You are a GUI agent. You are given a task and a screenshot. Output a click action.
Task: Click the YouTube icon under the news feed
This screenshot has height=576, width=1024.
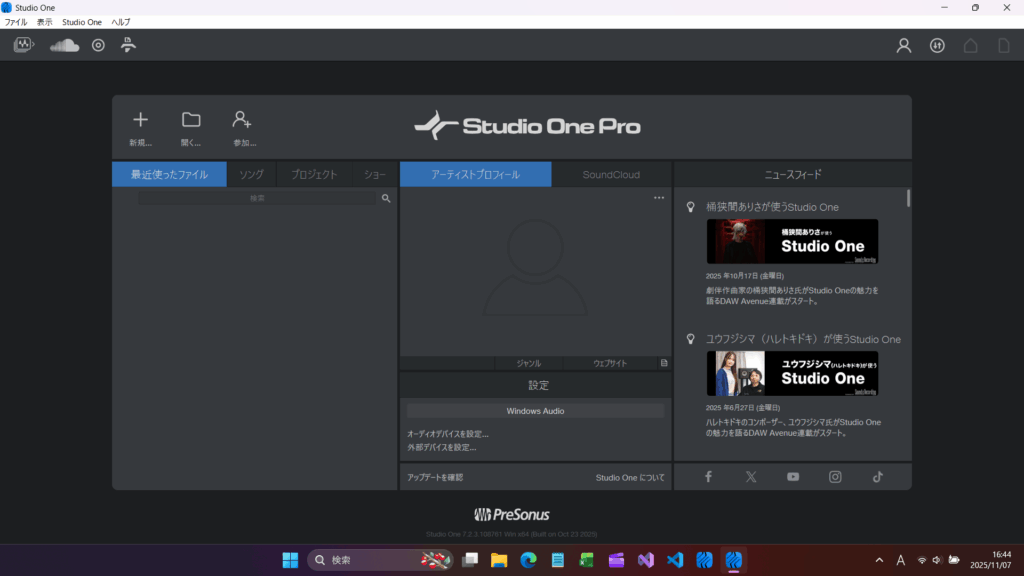pyautogui.click(x=793, y=477)
